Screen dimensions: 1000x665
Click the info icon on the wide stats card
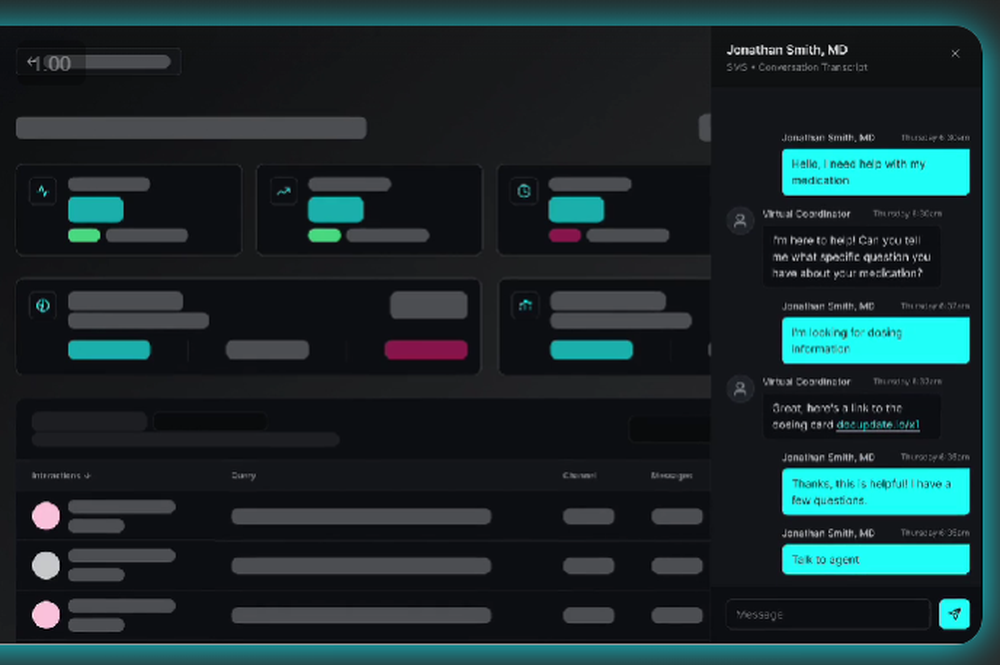point(42,306)
